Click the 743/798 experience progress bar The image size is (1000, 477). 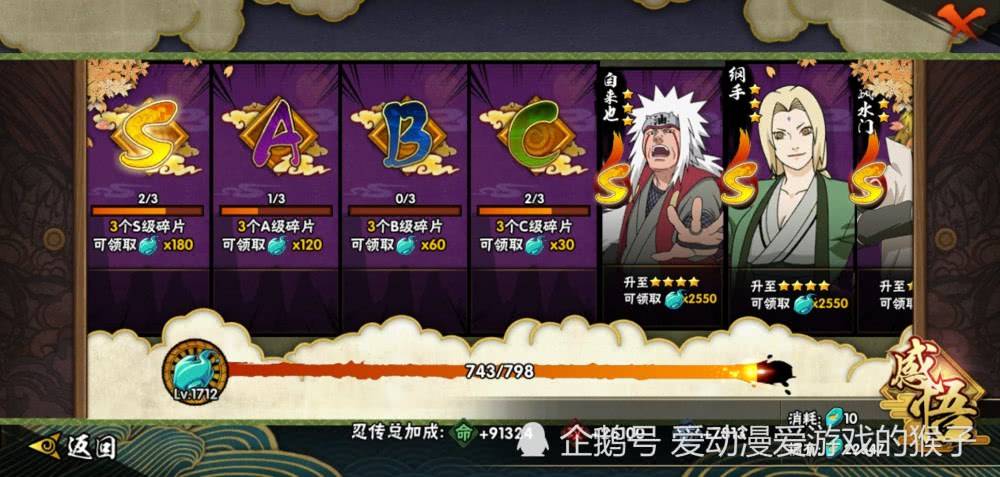[x=497, y=371]
